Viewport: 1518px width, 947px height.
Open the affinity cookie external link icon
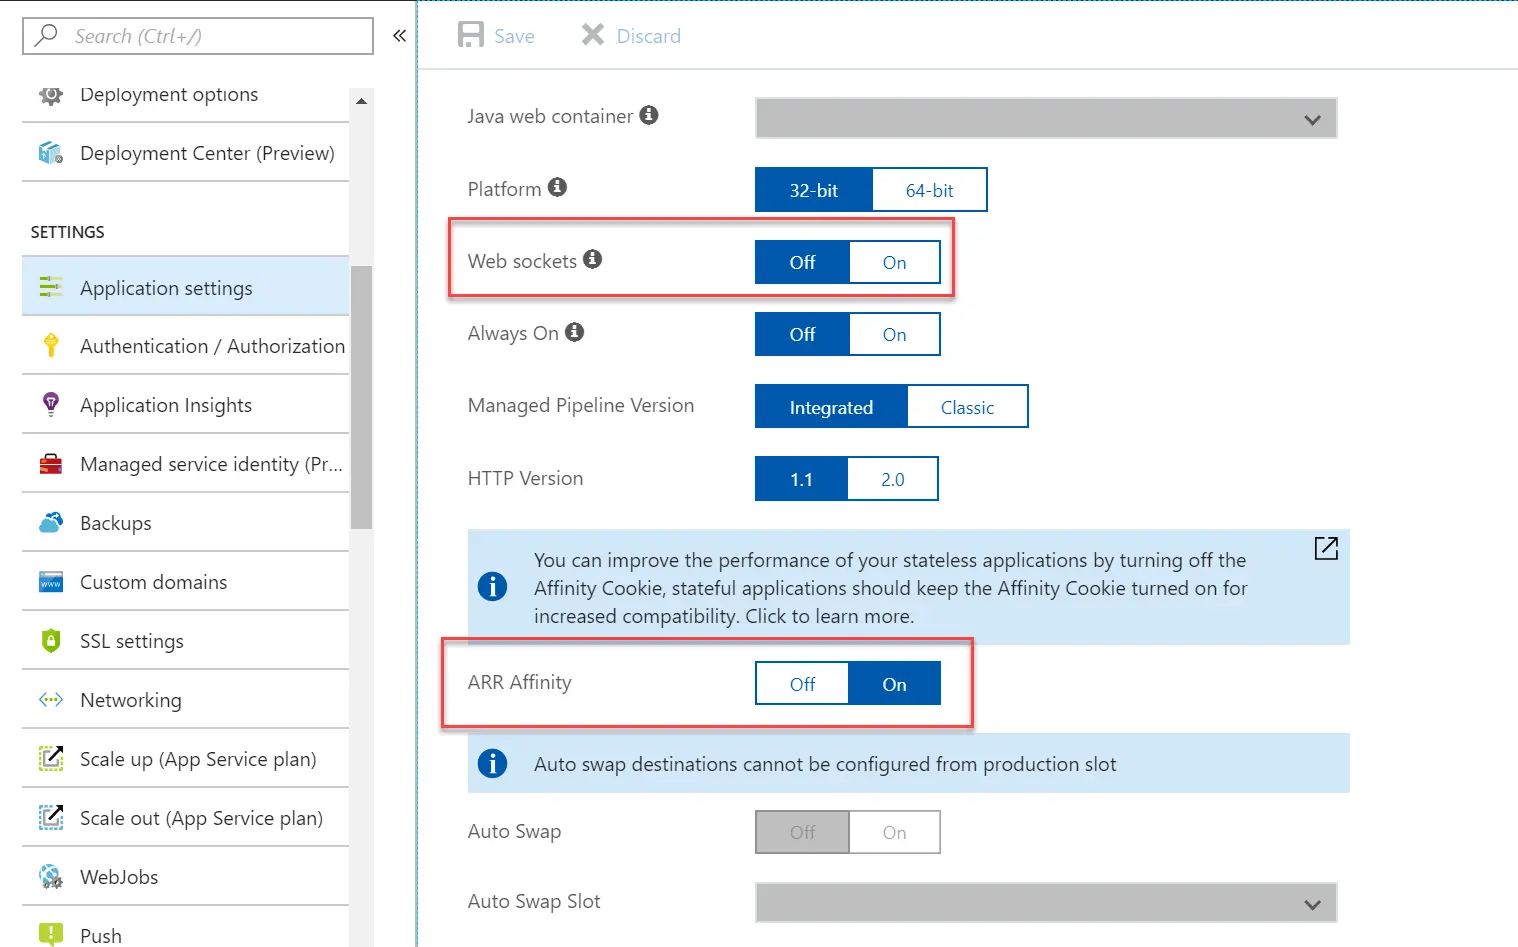(x=1326, y=548)
